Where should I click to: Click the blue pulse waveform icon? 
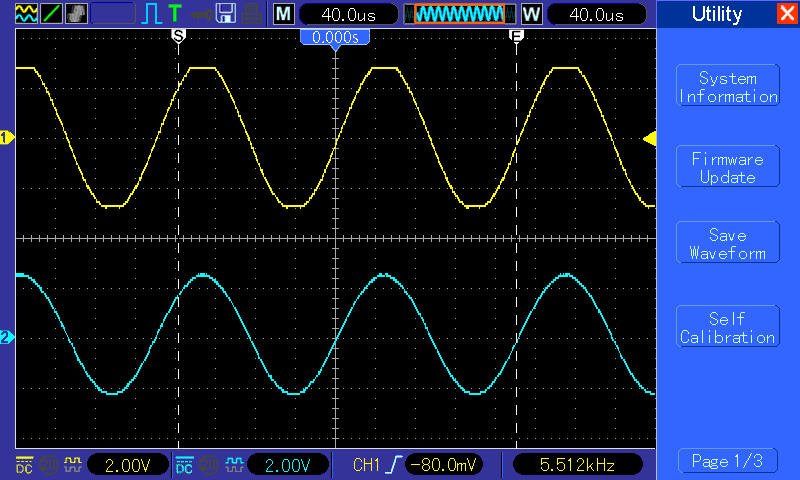coord(152,14)
